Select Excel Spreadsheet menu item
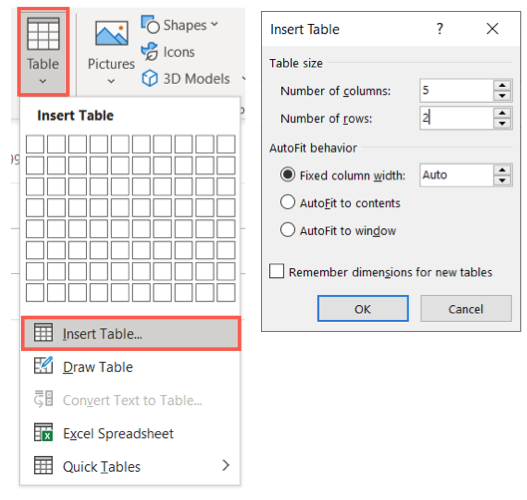 pyautogui.click(x=131, y=433)
